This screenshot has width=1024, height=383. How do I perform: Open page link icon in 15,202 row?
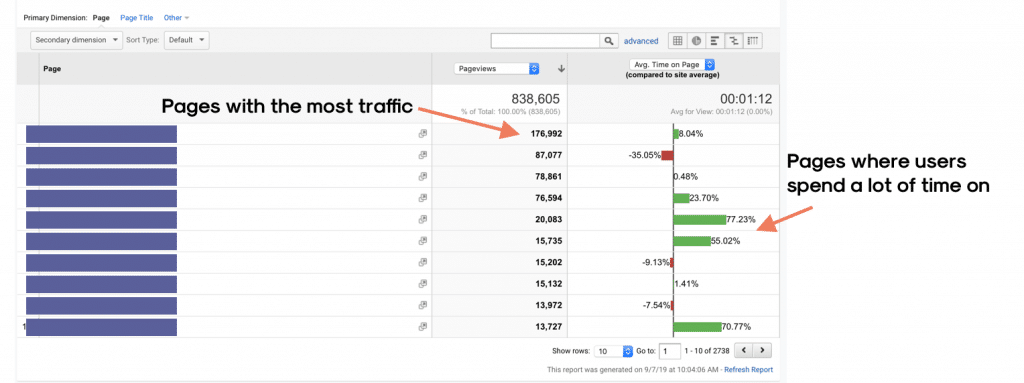point(423,262)
